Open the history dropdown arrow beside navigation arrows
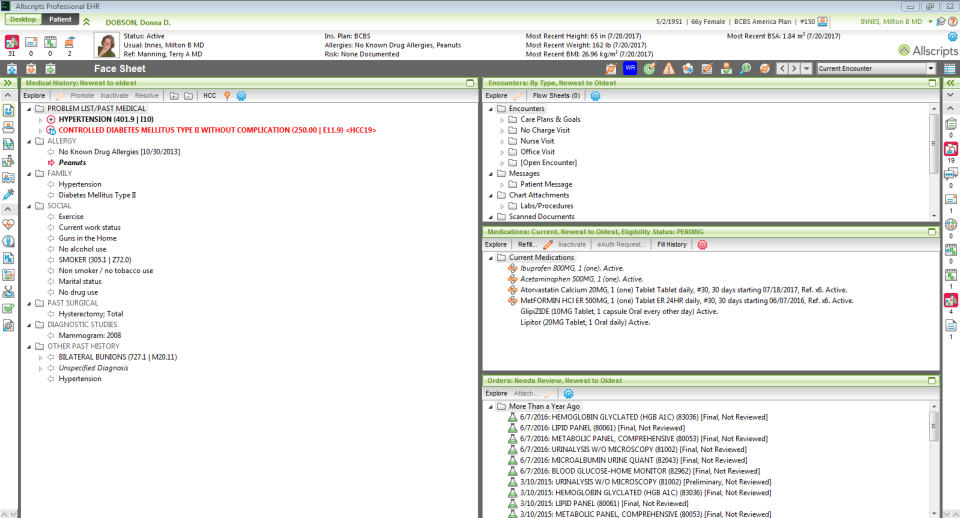 pos(806,69)
